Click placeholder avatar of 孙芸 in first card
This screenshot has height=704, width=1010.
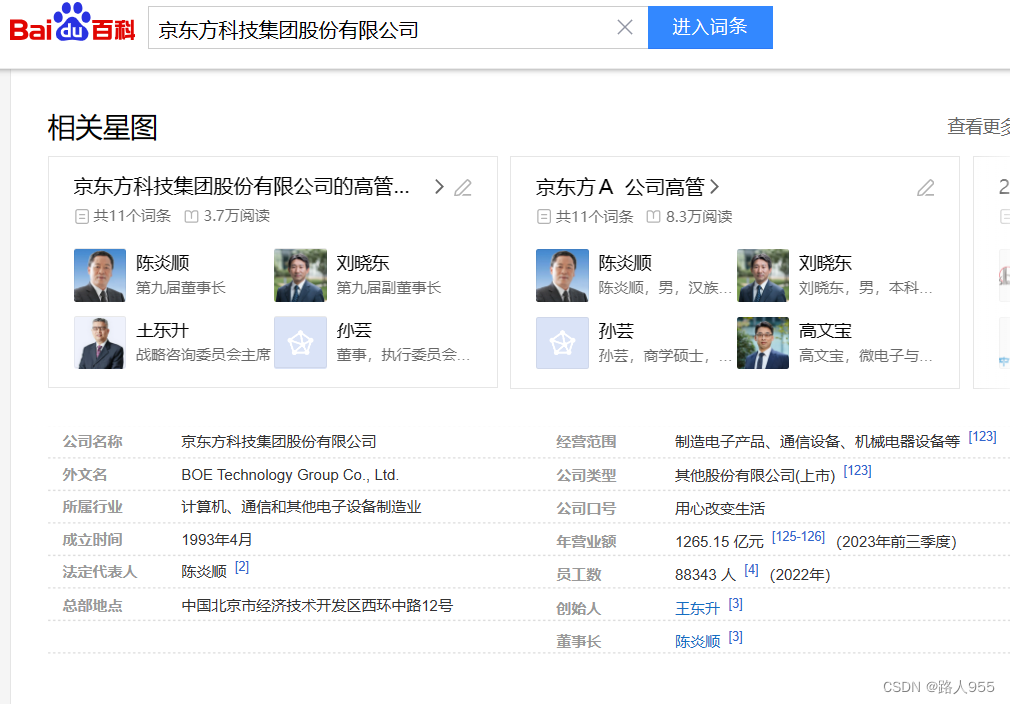coord(300,343)
